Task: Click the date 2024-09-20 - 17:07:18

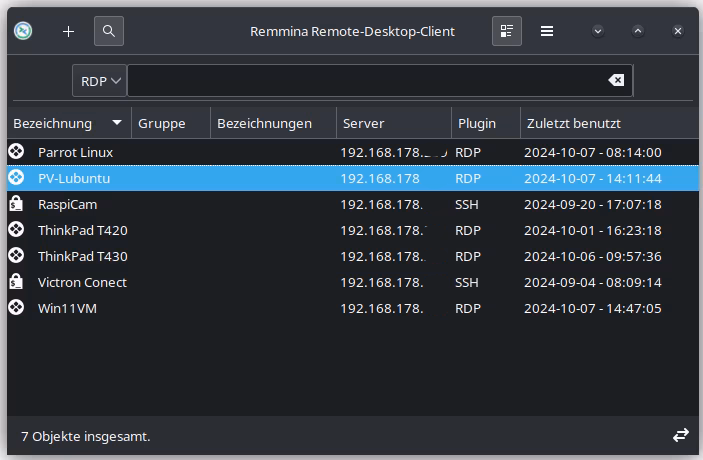Action: click(593, 204)
